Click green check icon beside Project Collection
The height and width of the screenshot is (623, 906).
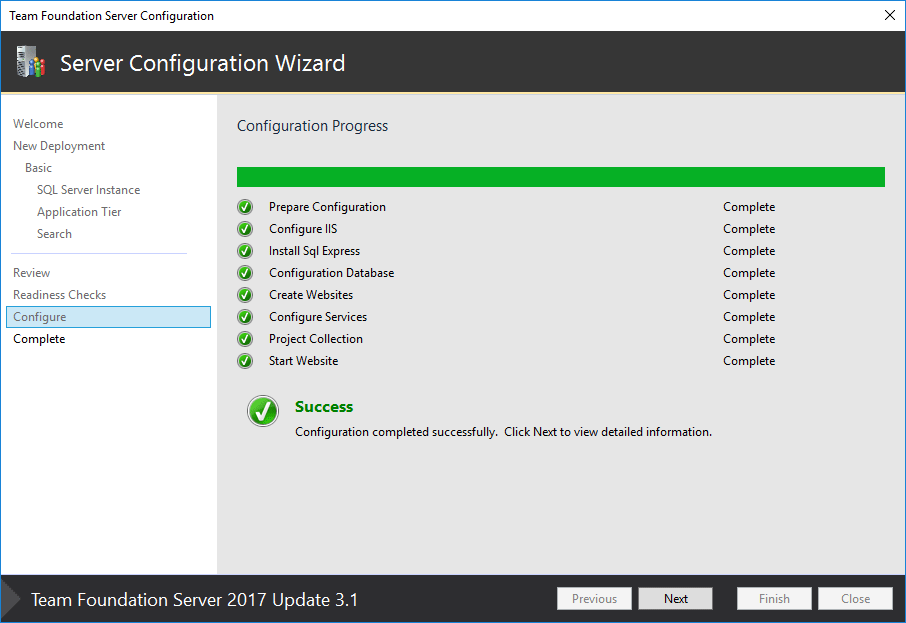coord(245,339)
